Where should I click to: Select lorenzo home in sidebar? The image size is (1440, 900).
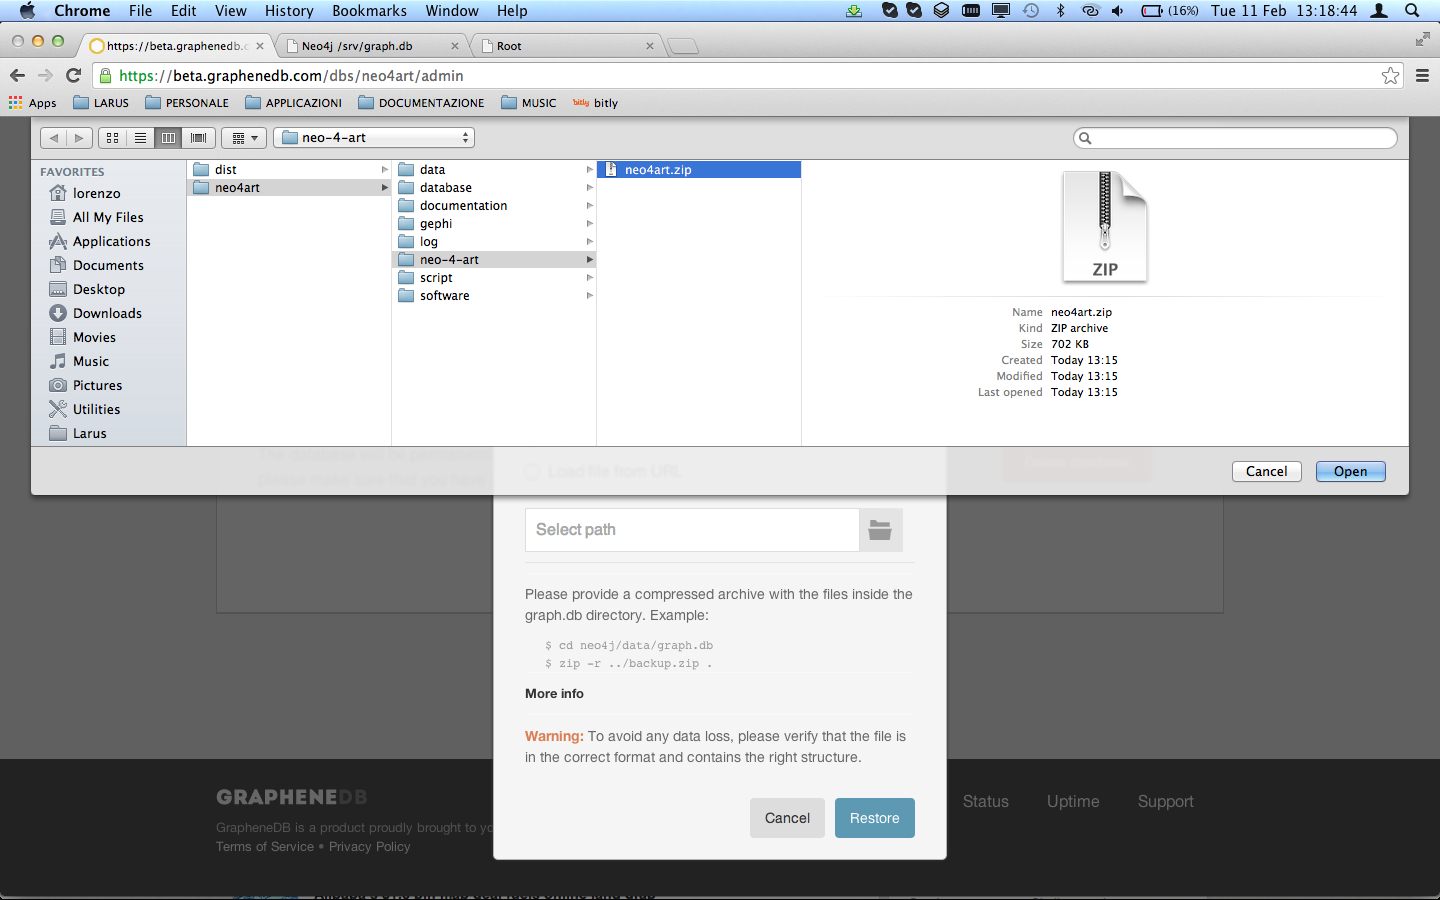coord(97,193)
